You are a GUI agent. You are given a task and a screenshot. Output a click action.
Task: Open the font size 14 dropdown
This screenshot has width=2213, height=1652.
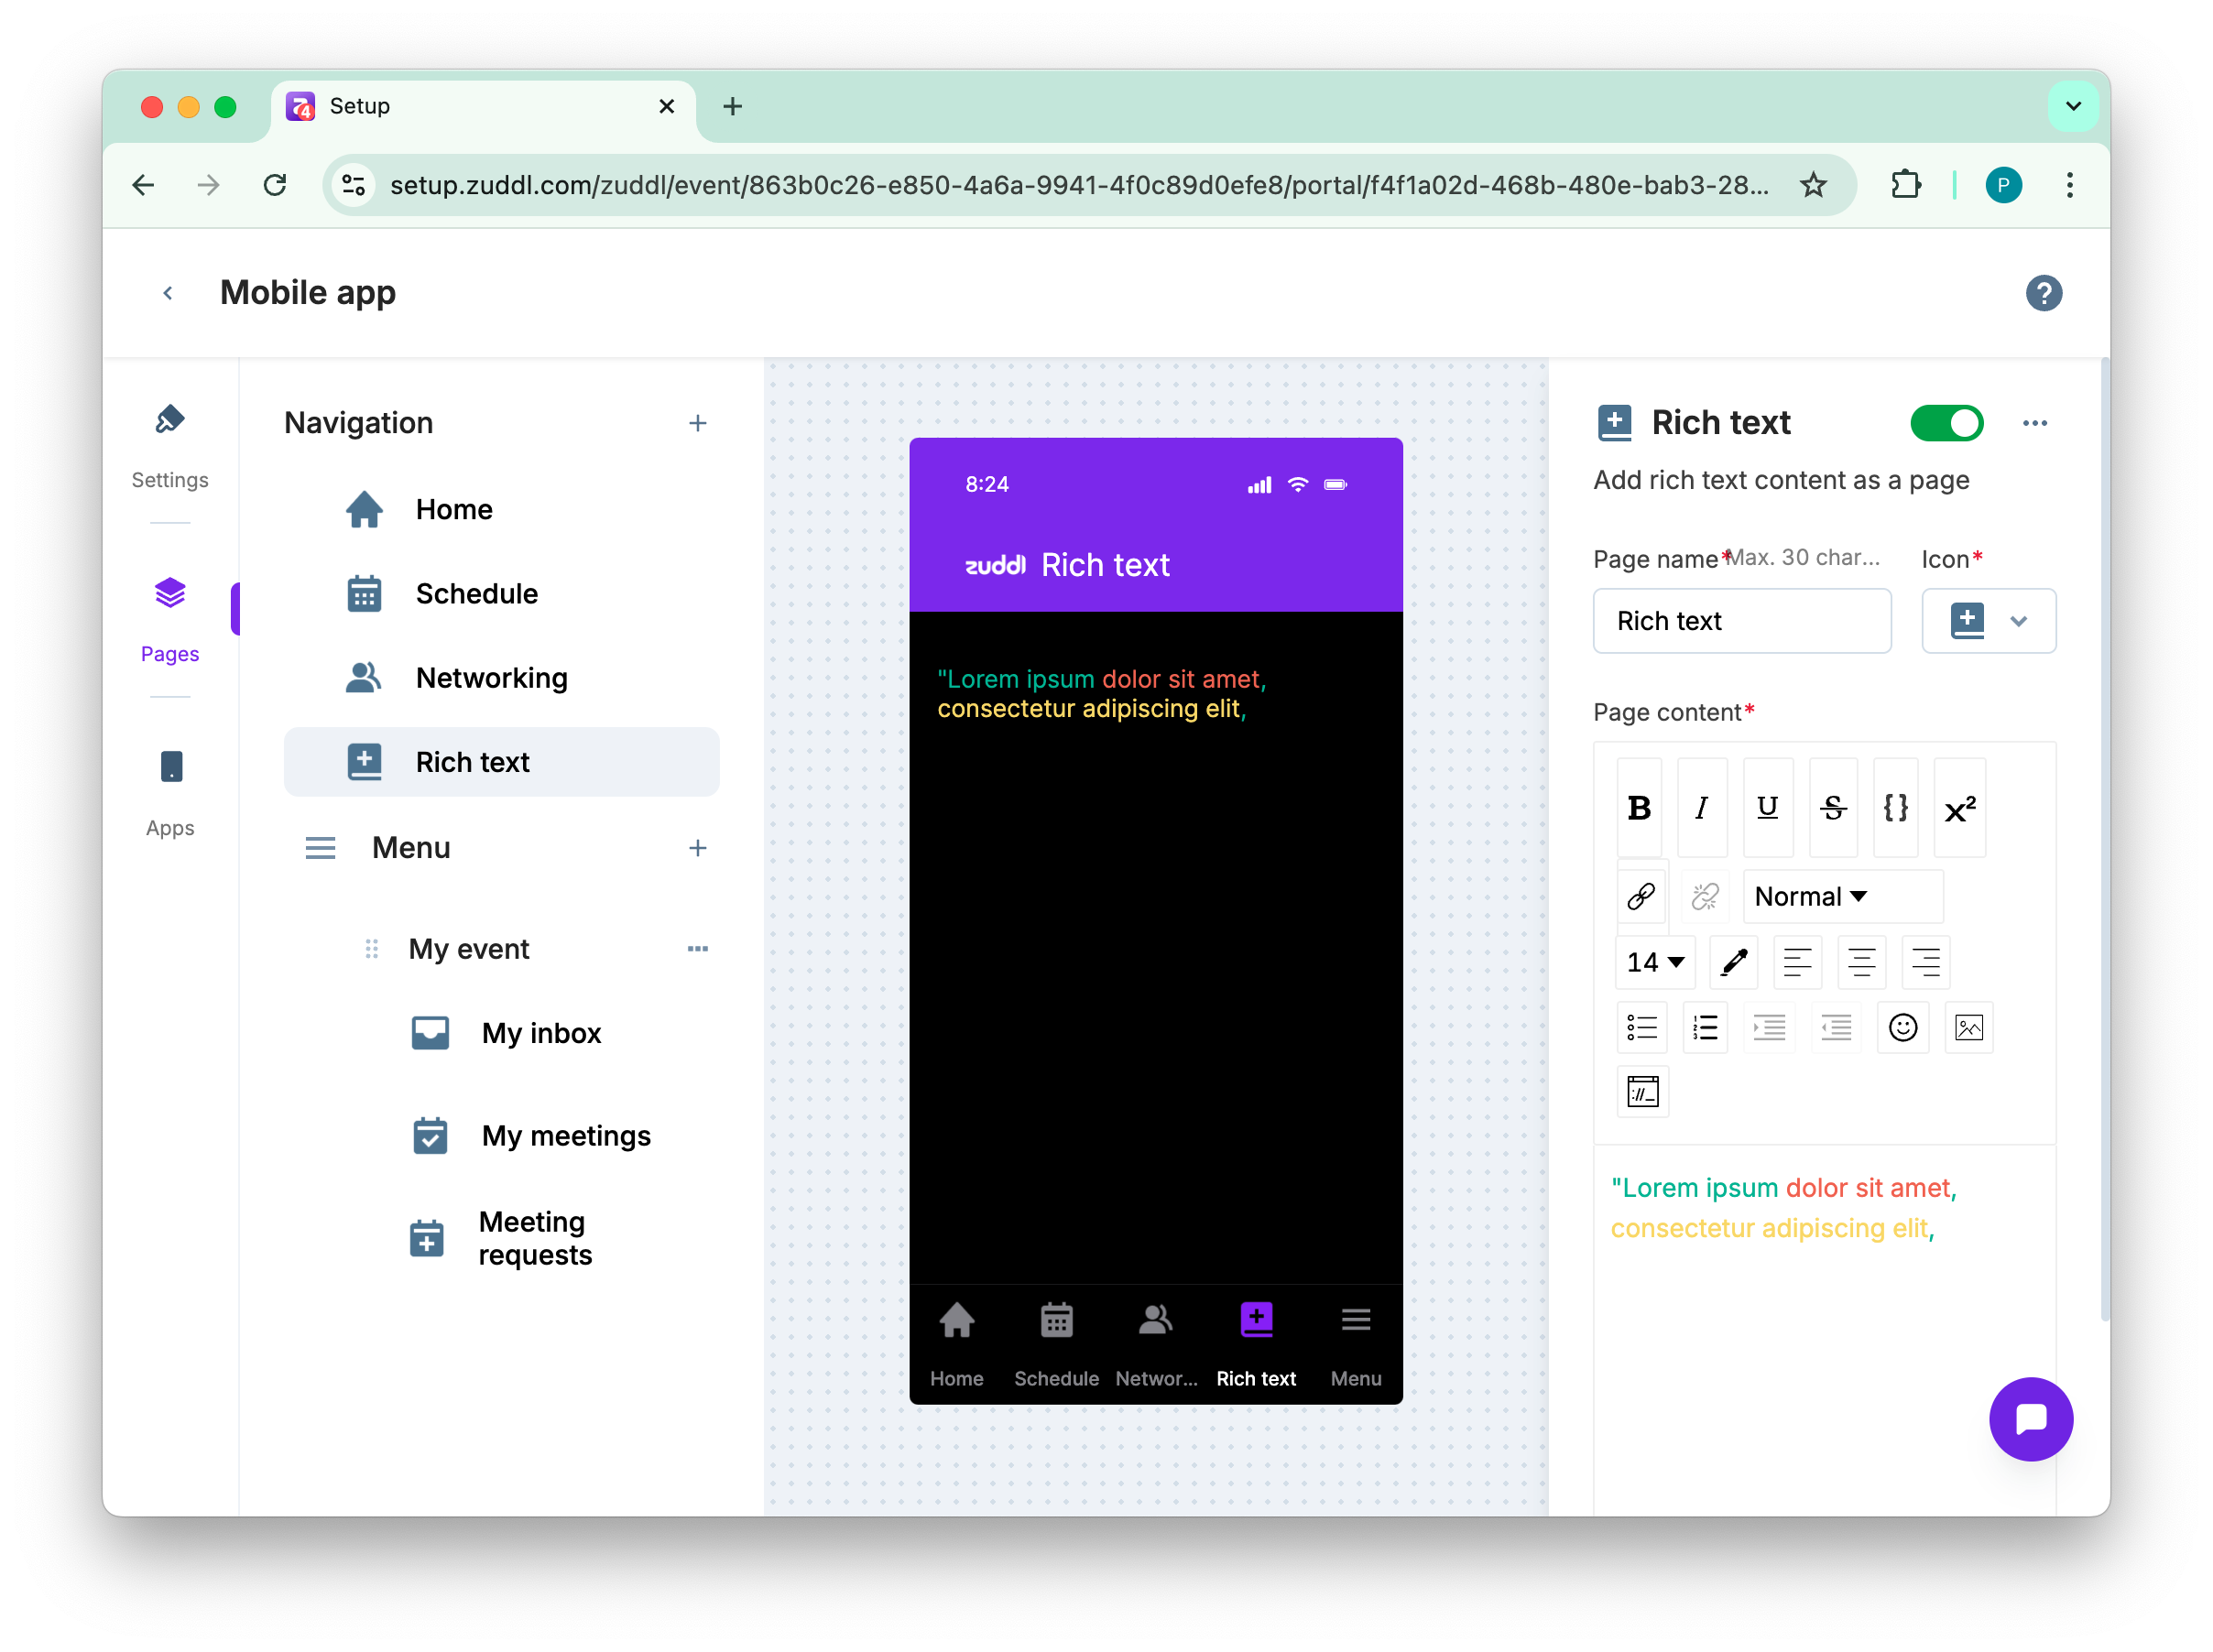point(1655,962)
